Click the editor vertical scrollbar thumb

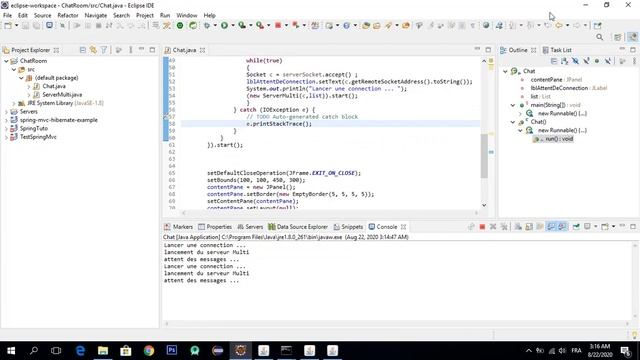(484, 156)
